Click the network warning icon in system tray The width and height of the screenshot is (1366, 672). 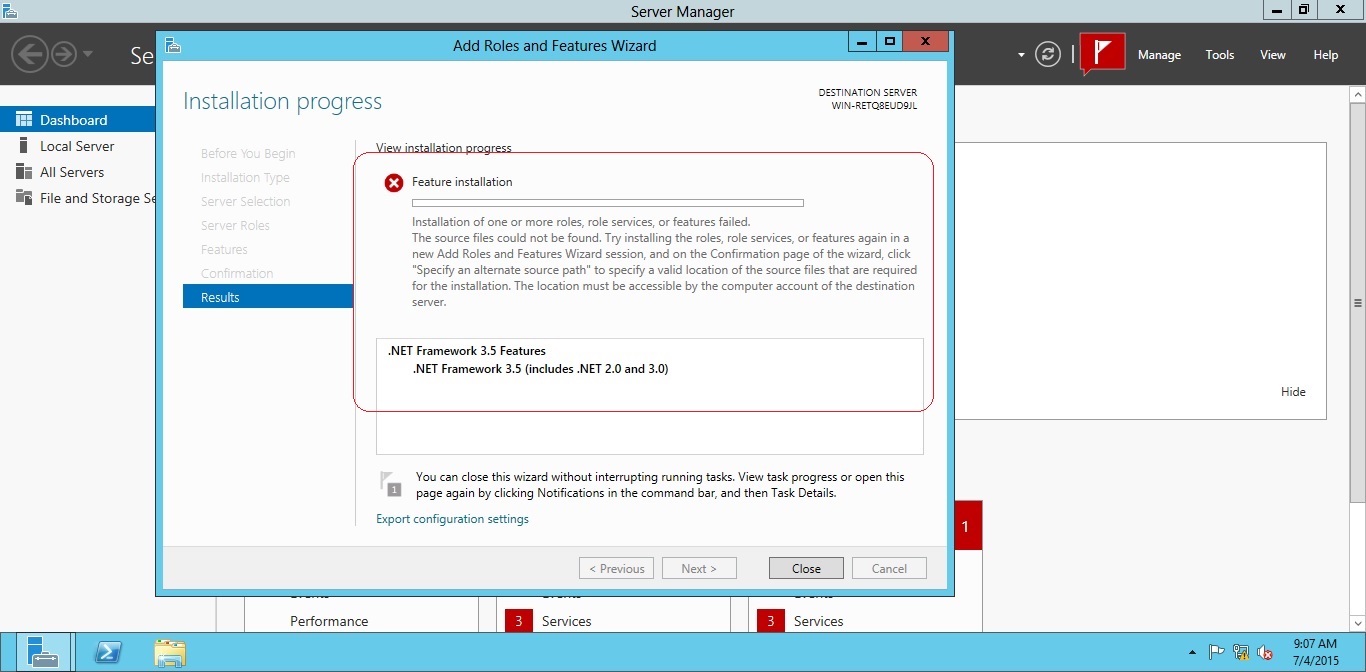tap(1242, 649)
